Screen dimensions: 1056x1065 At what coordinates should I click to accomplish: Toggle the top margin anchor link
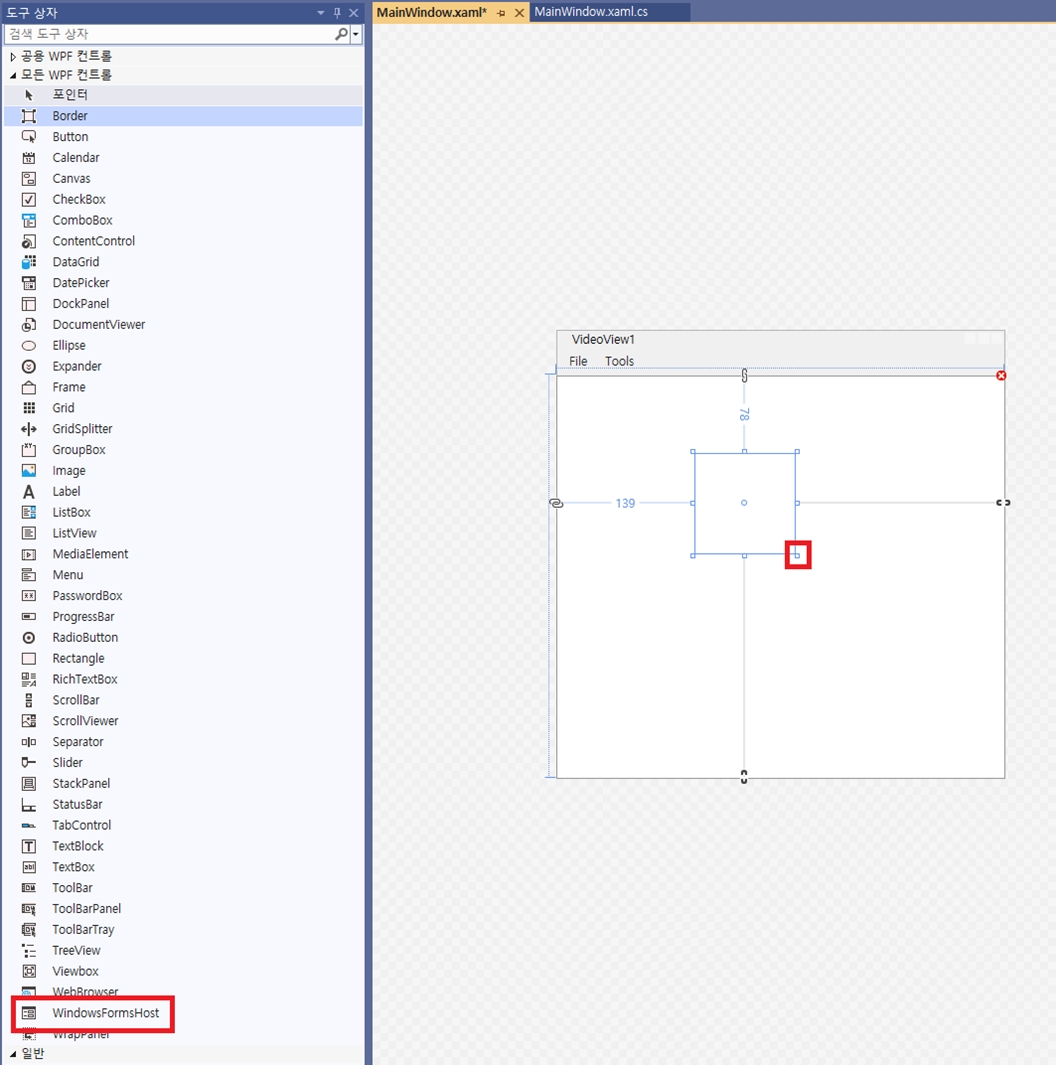pyautogui.click(x=744, y=376)
